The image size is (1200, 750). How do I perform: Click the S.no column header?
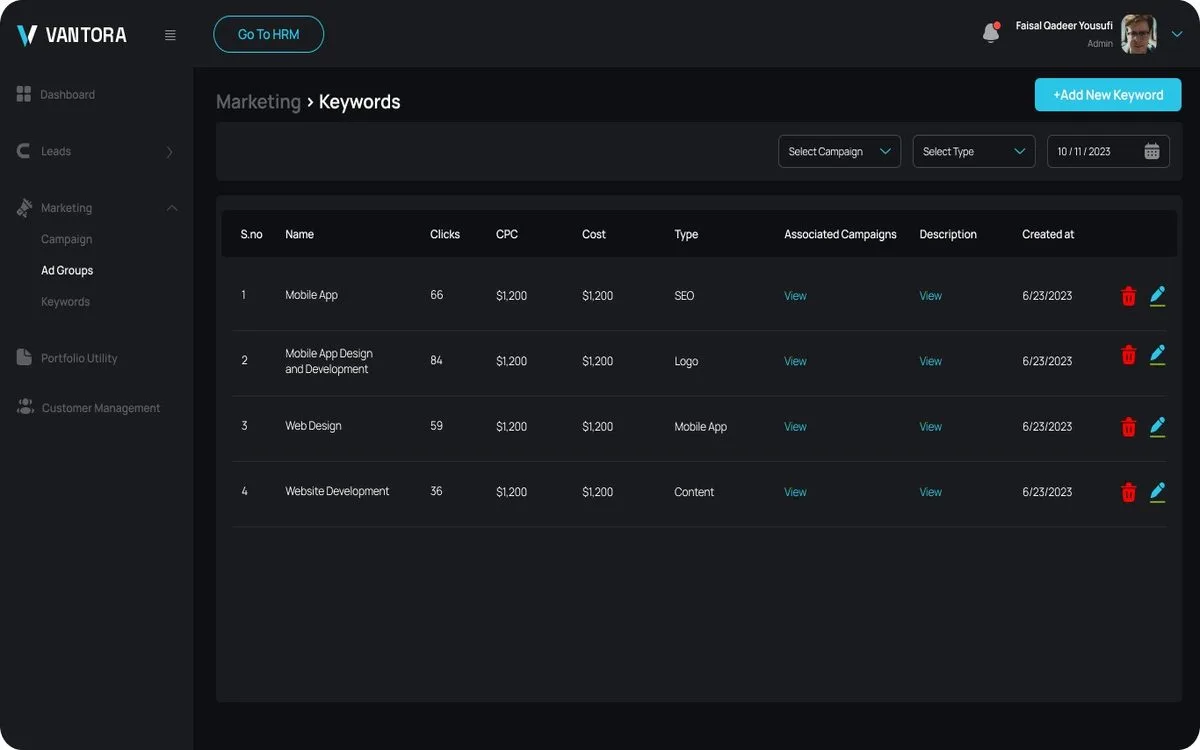click(x=251, y=234)
